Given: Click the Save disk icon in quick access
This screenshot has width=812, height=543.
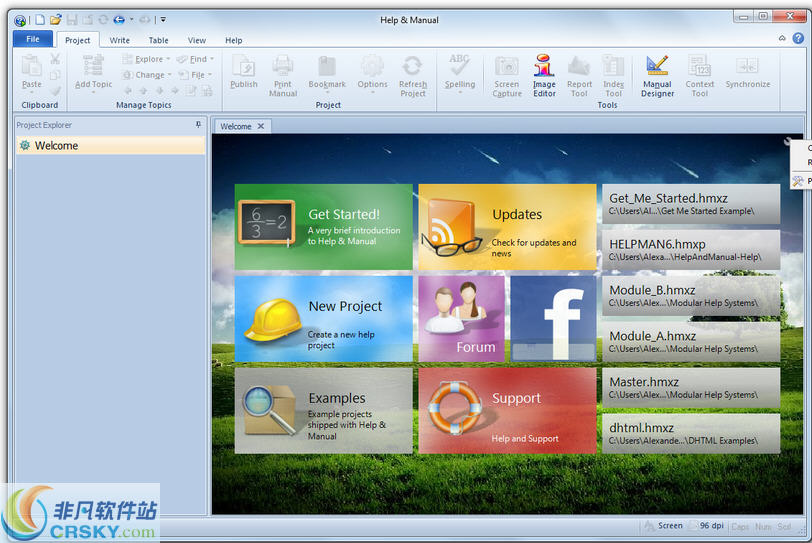Looking at the screenshot, I should coord(71,20).
